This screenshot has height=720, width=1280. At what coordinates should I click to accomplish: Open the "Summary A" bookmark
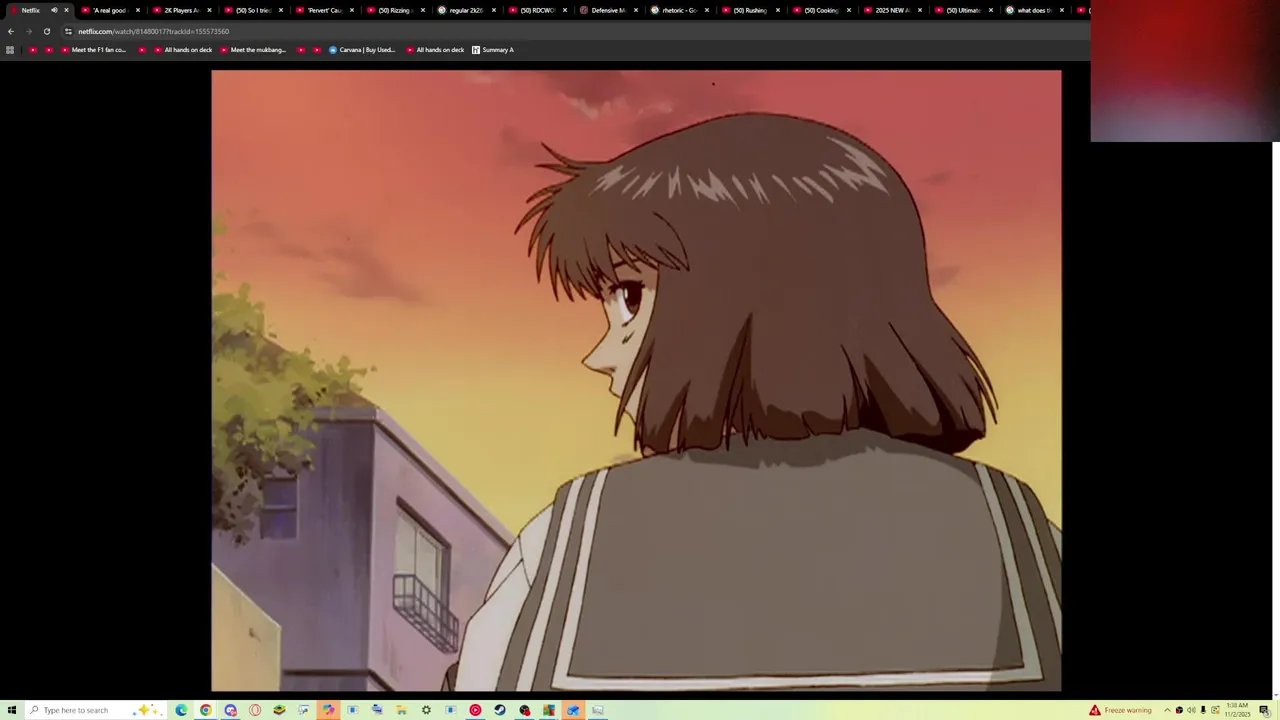(x=493, y=50)
